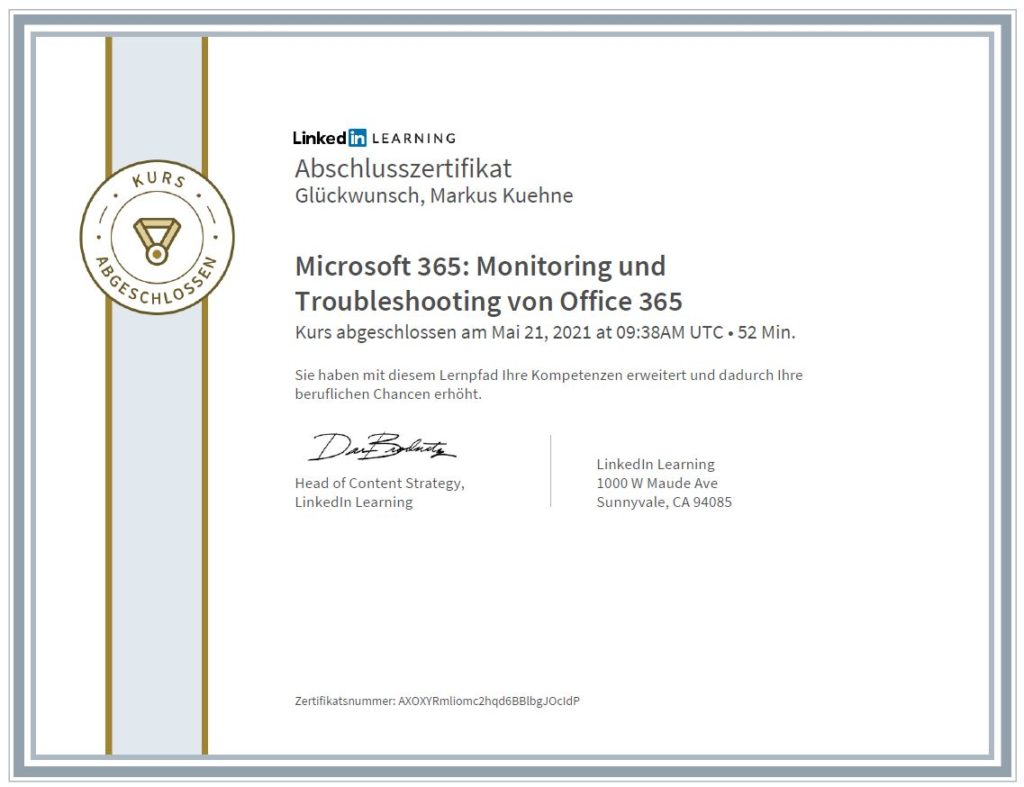Click 'Sunnyvale, CA 94085' text
1024x787 pixels.
click(x=664, y=502)
